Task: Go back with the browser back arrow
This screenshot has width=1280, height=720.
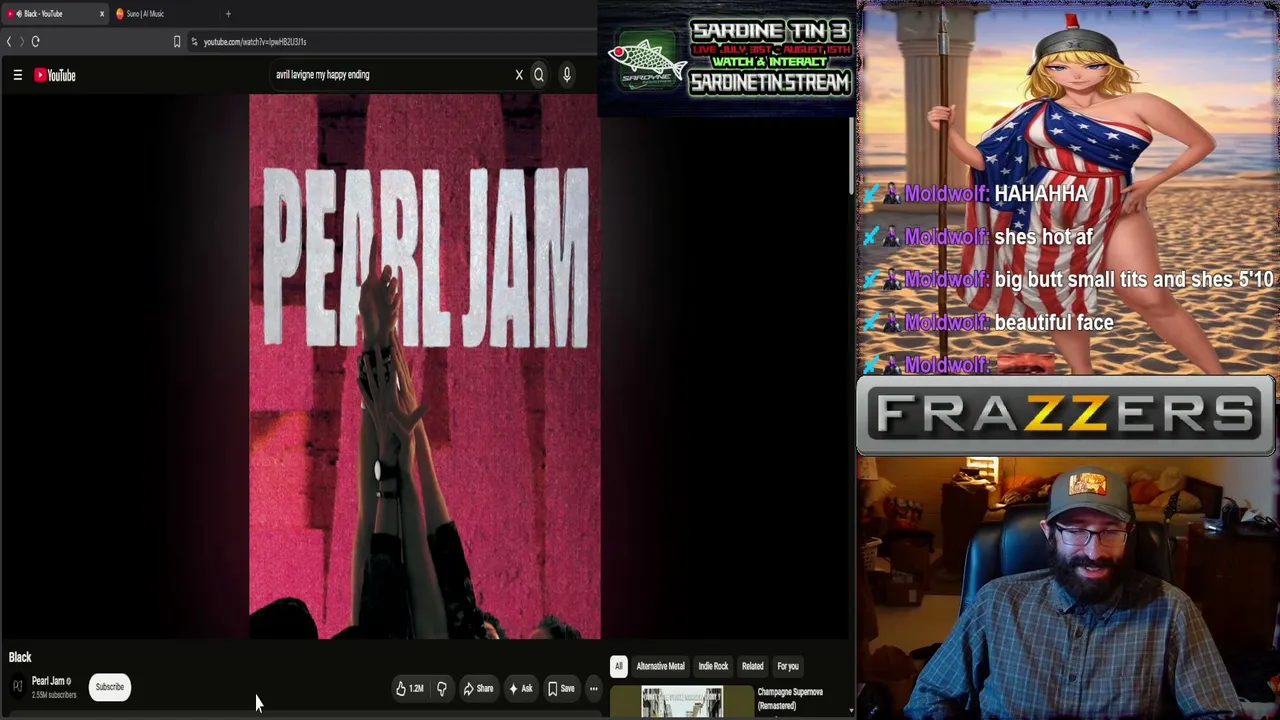Action: [8, 42]
